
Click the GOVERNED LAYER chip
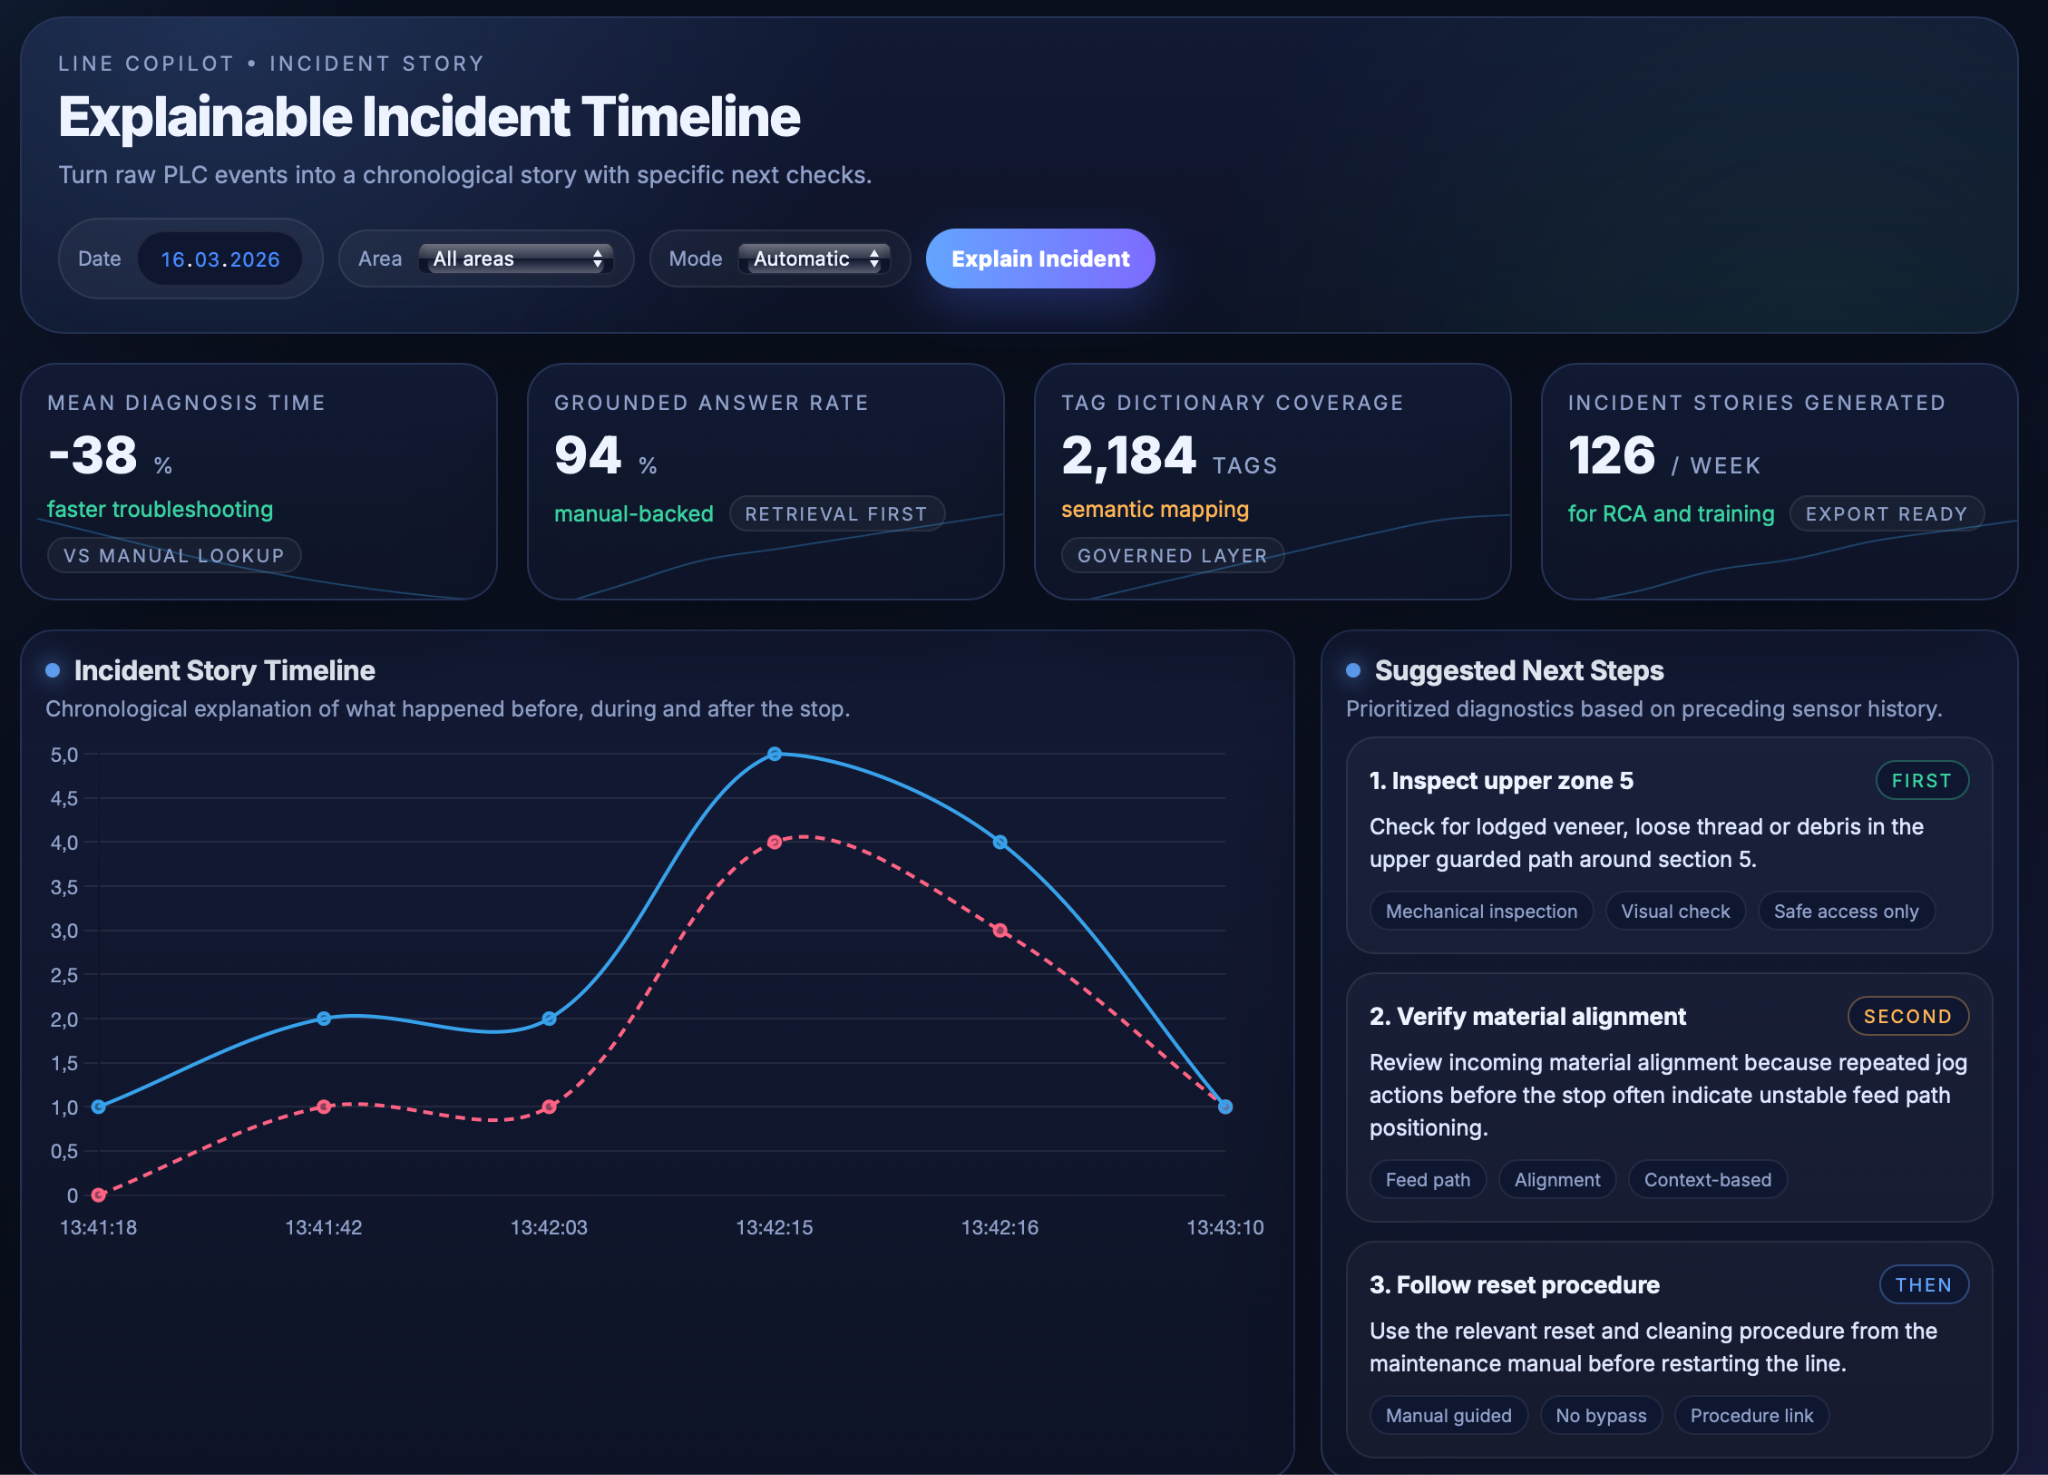pyautogui.click(x=1172, y=556)
